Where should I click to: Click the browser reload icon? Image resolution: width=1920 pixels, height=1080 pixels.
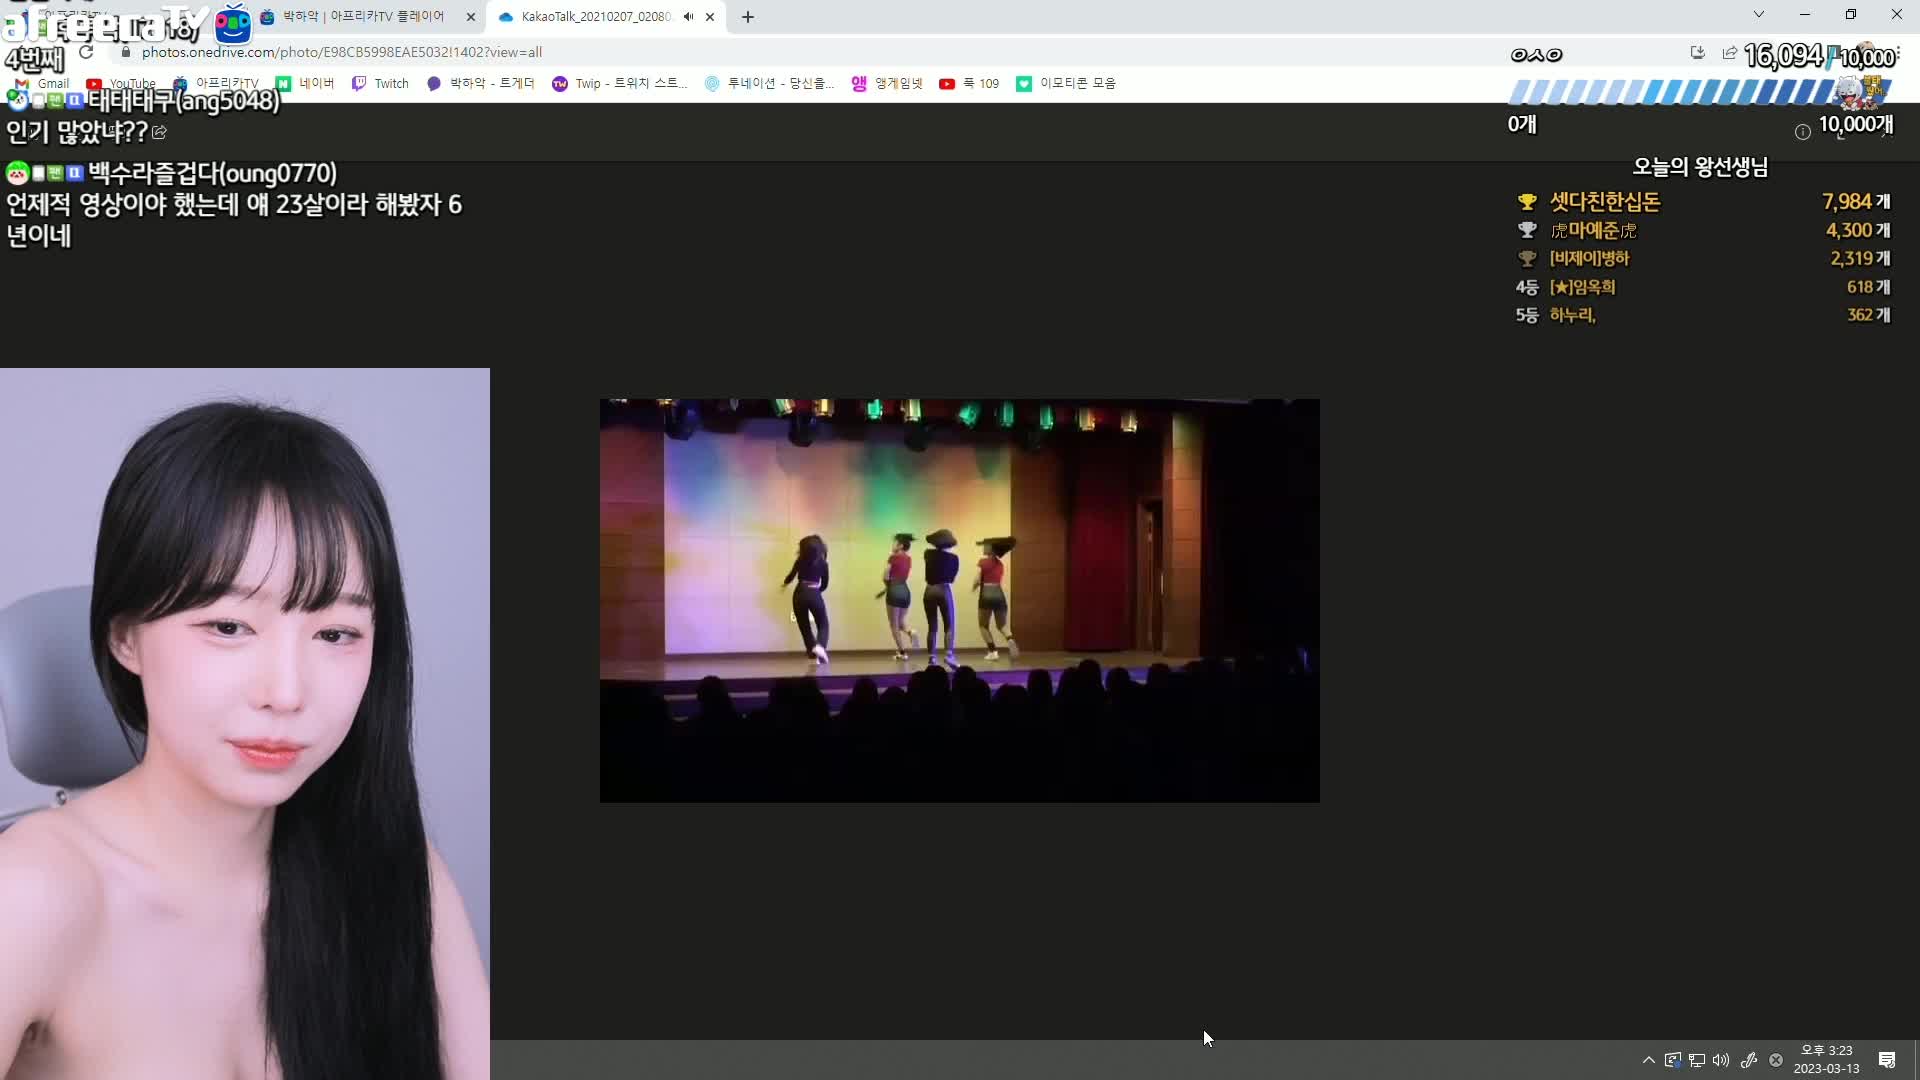86,52
